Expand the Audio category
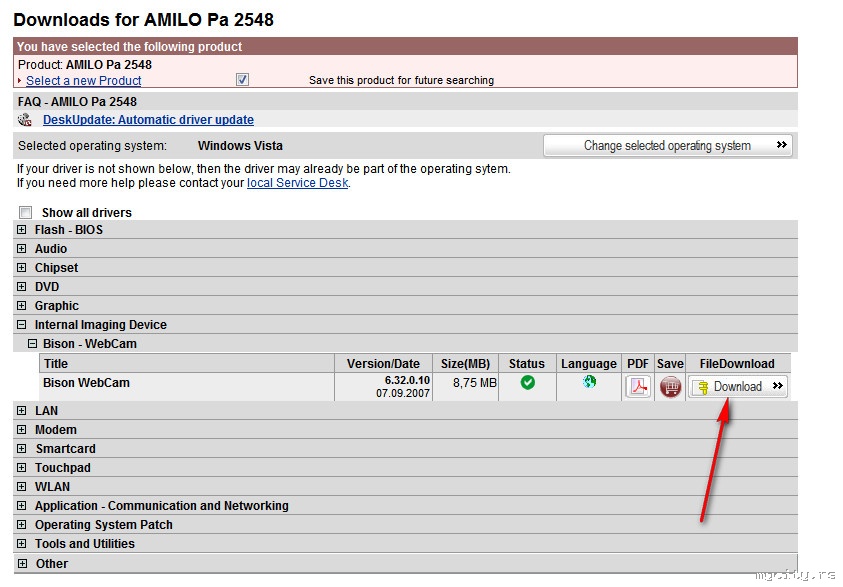The image size is (843, 587). point(21,248)
